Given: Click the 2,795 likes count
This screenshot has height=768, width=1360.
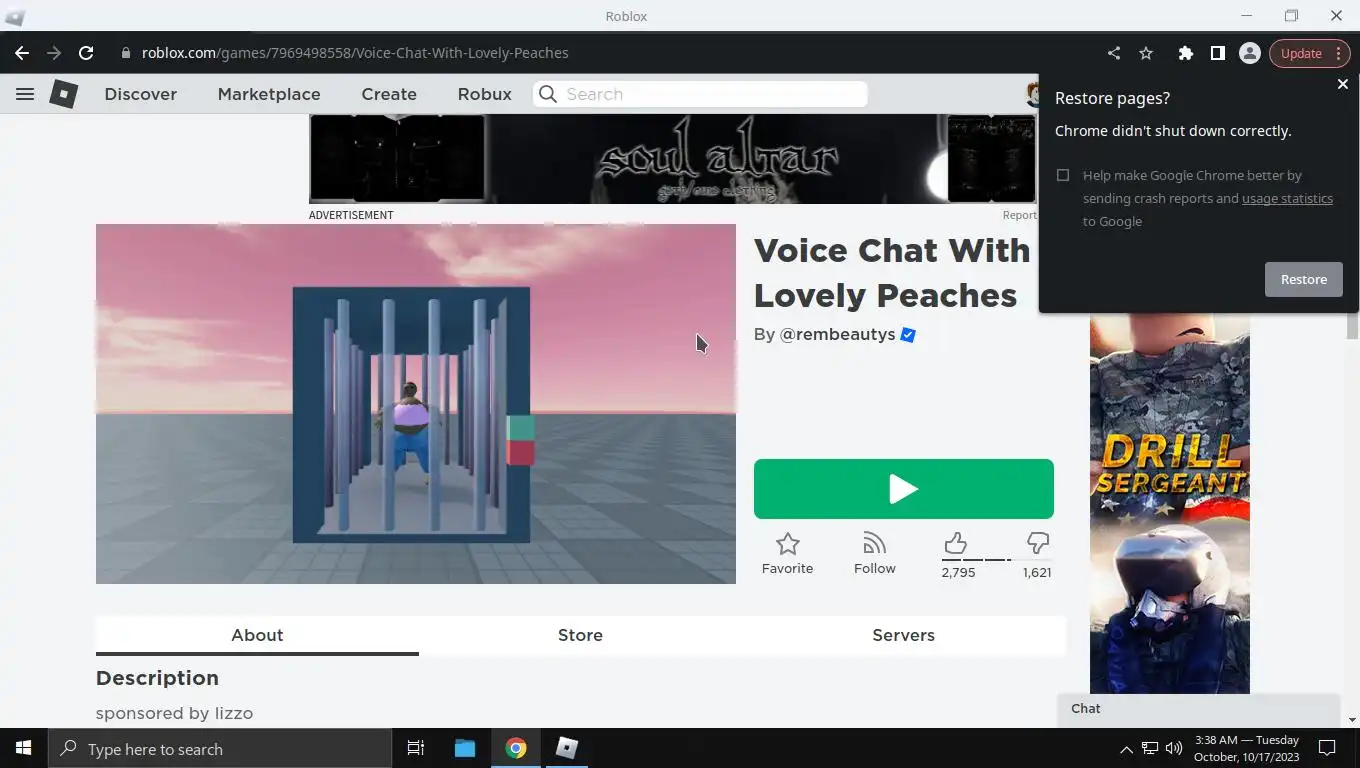Looking at the screenshot, I should pyautogui.click(x=958, y=572).
